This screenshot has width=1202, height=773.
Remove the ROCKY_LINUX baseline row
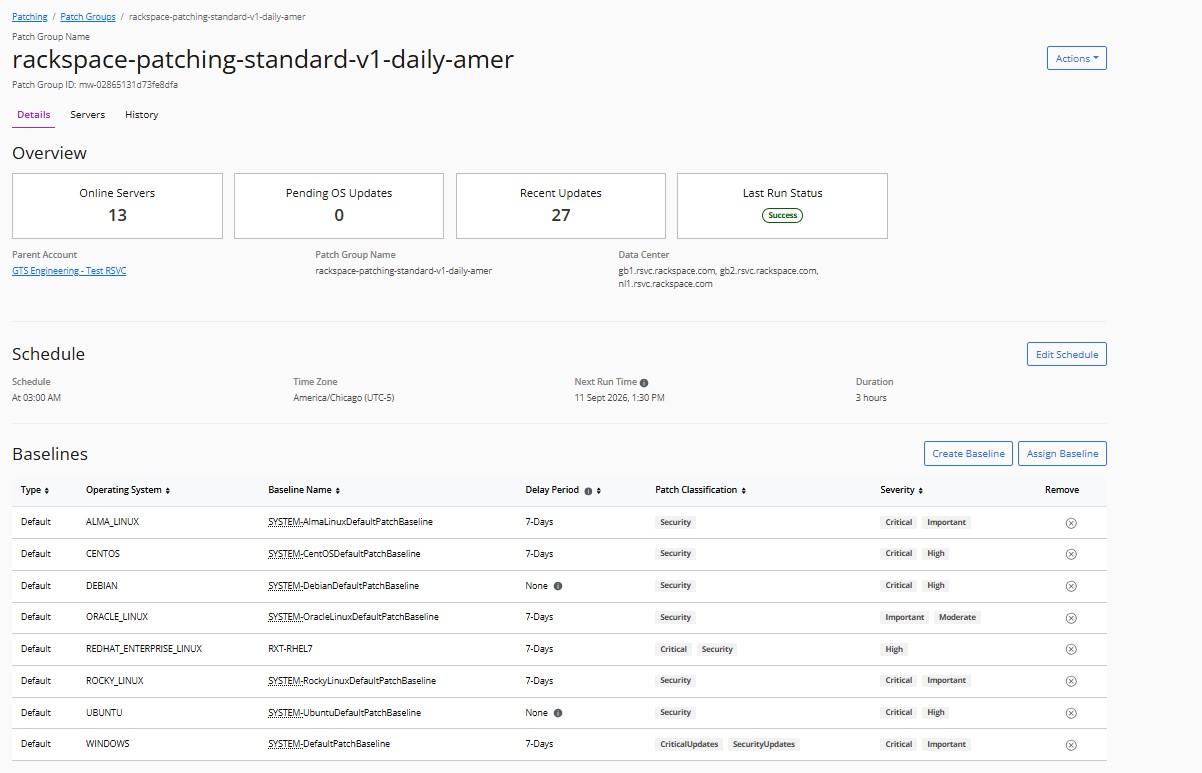click(1070, 681)
